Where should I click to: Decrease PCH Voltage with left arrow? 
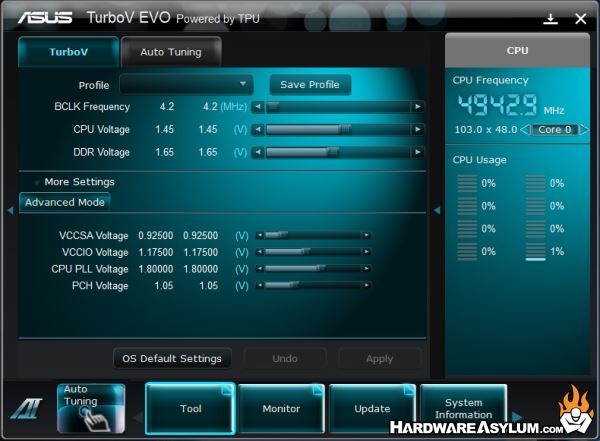click(x=260, y=285)
